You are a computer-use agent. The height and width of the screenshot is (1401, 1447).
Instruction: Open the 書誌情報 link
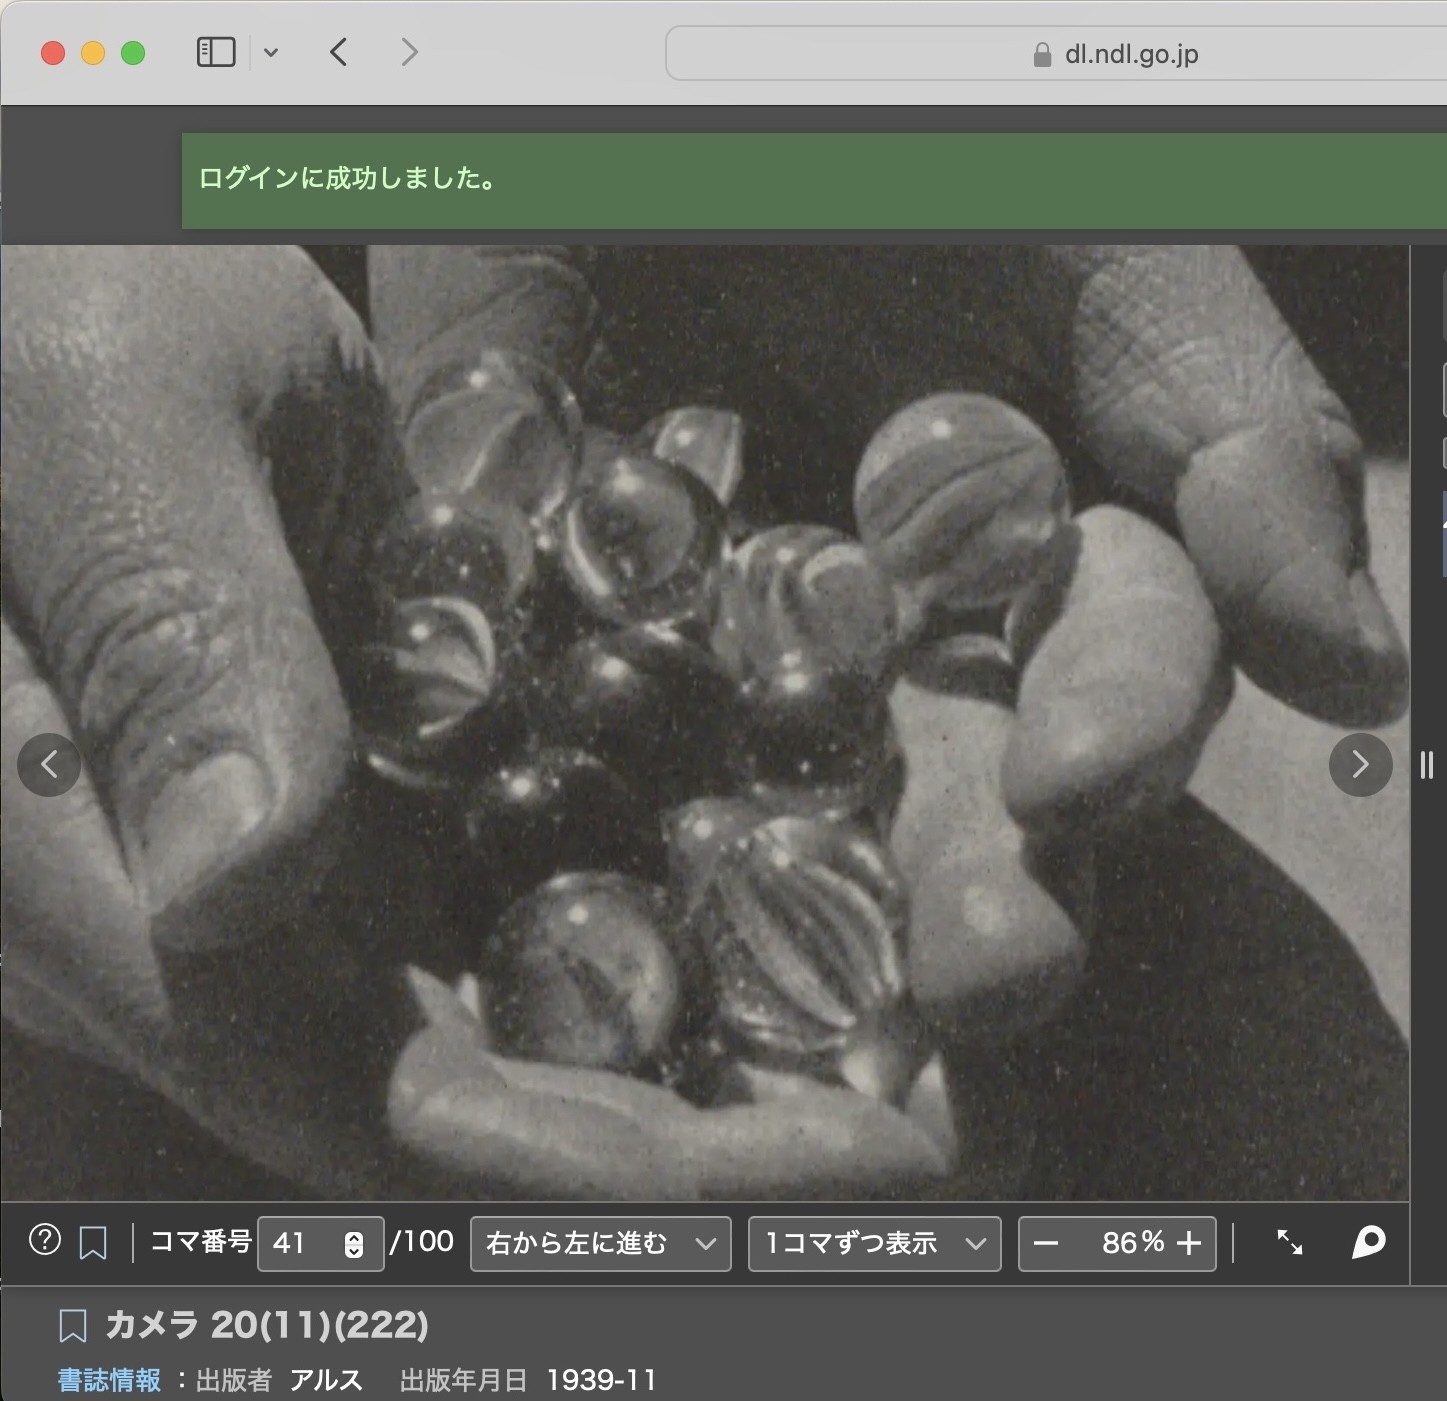(109, 1380)
